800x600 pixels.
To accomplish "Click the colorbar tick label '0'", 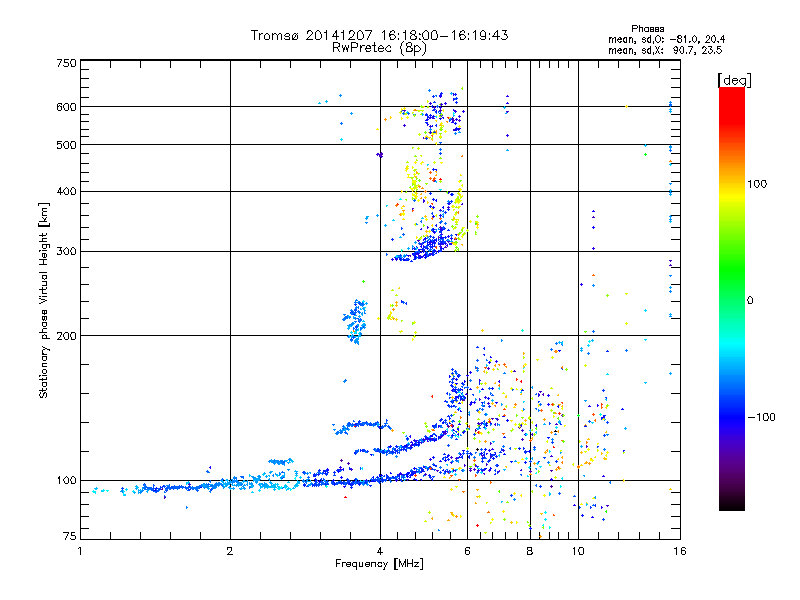I will [749, 300].
